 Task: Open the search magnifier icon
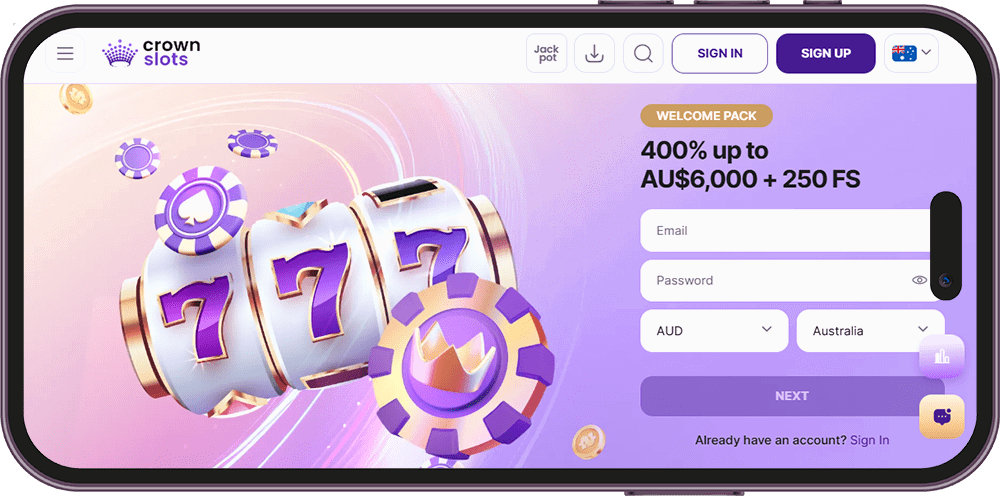pyautogui.click(x=643, y=53)
